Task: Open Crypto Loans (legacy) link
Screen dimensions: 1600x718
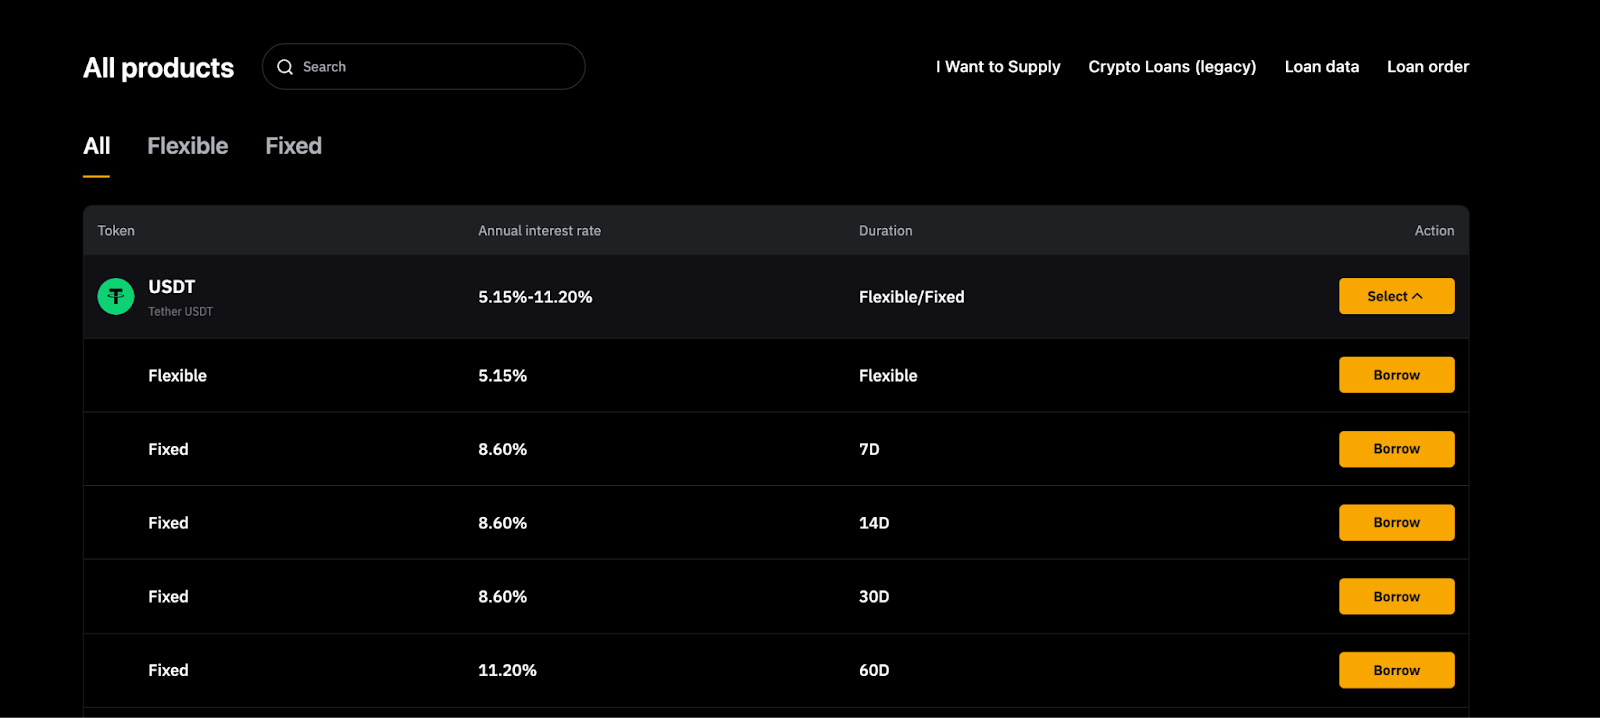Action: [x=1172, y=67]
